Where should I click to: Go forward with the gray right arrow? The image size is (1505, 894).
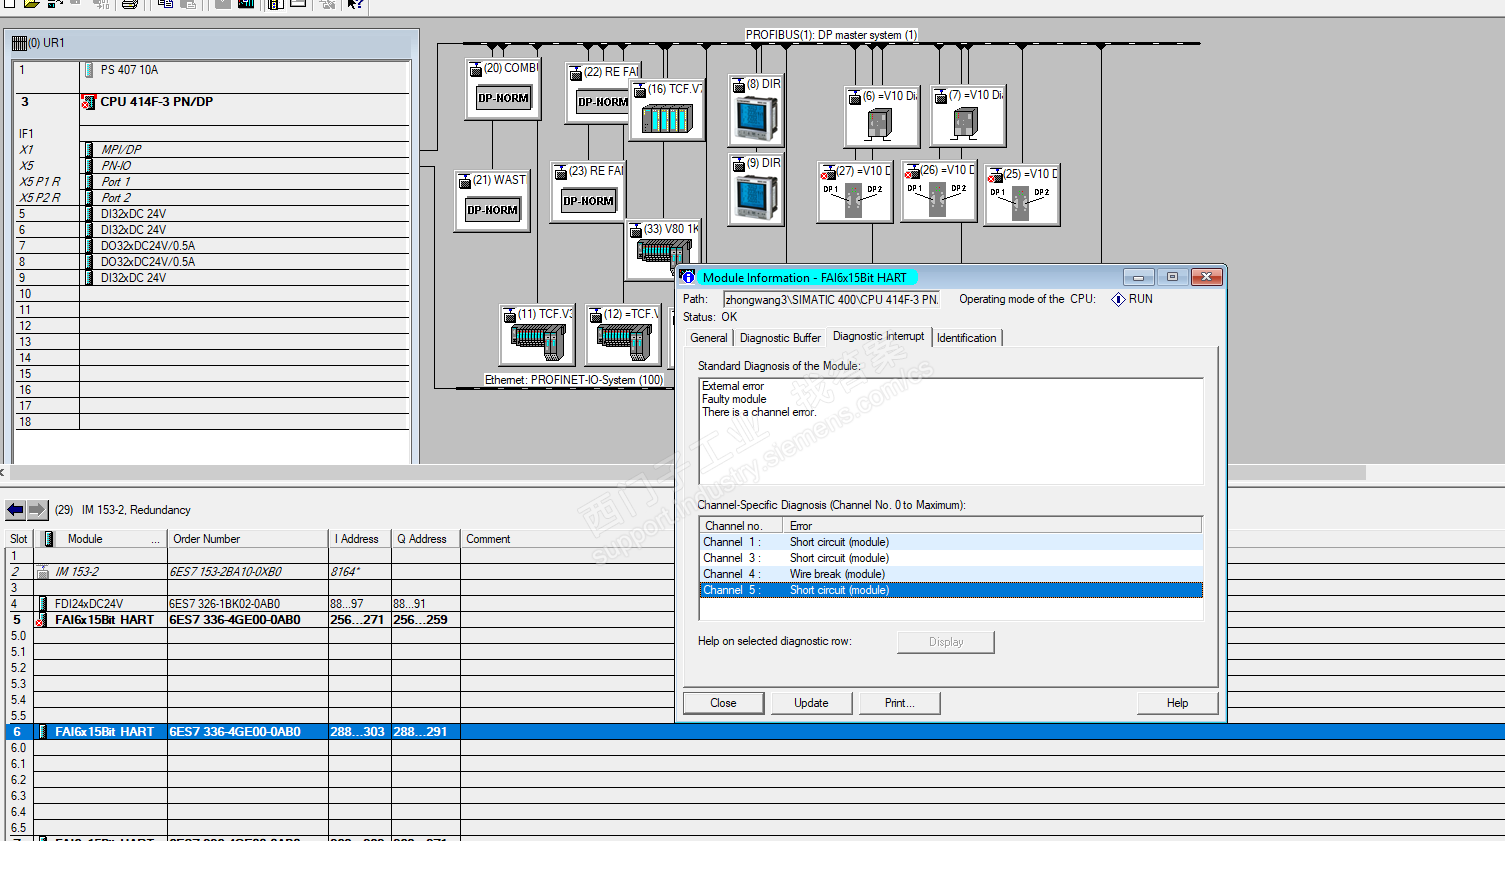pos(37,510)
